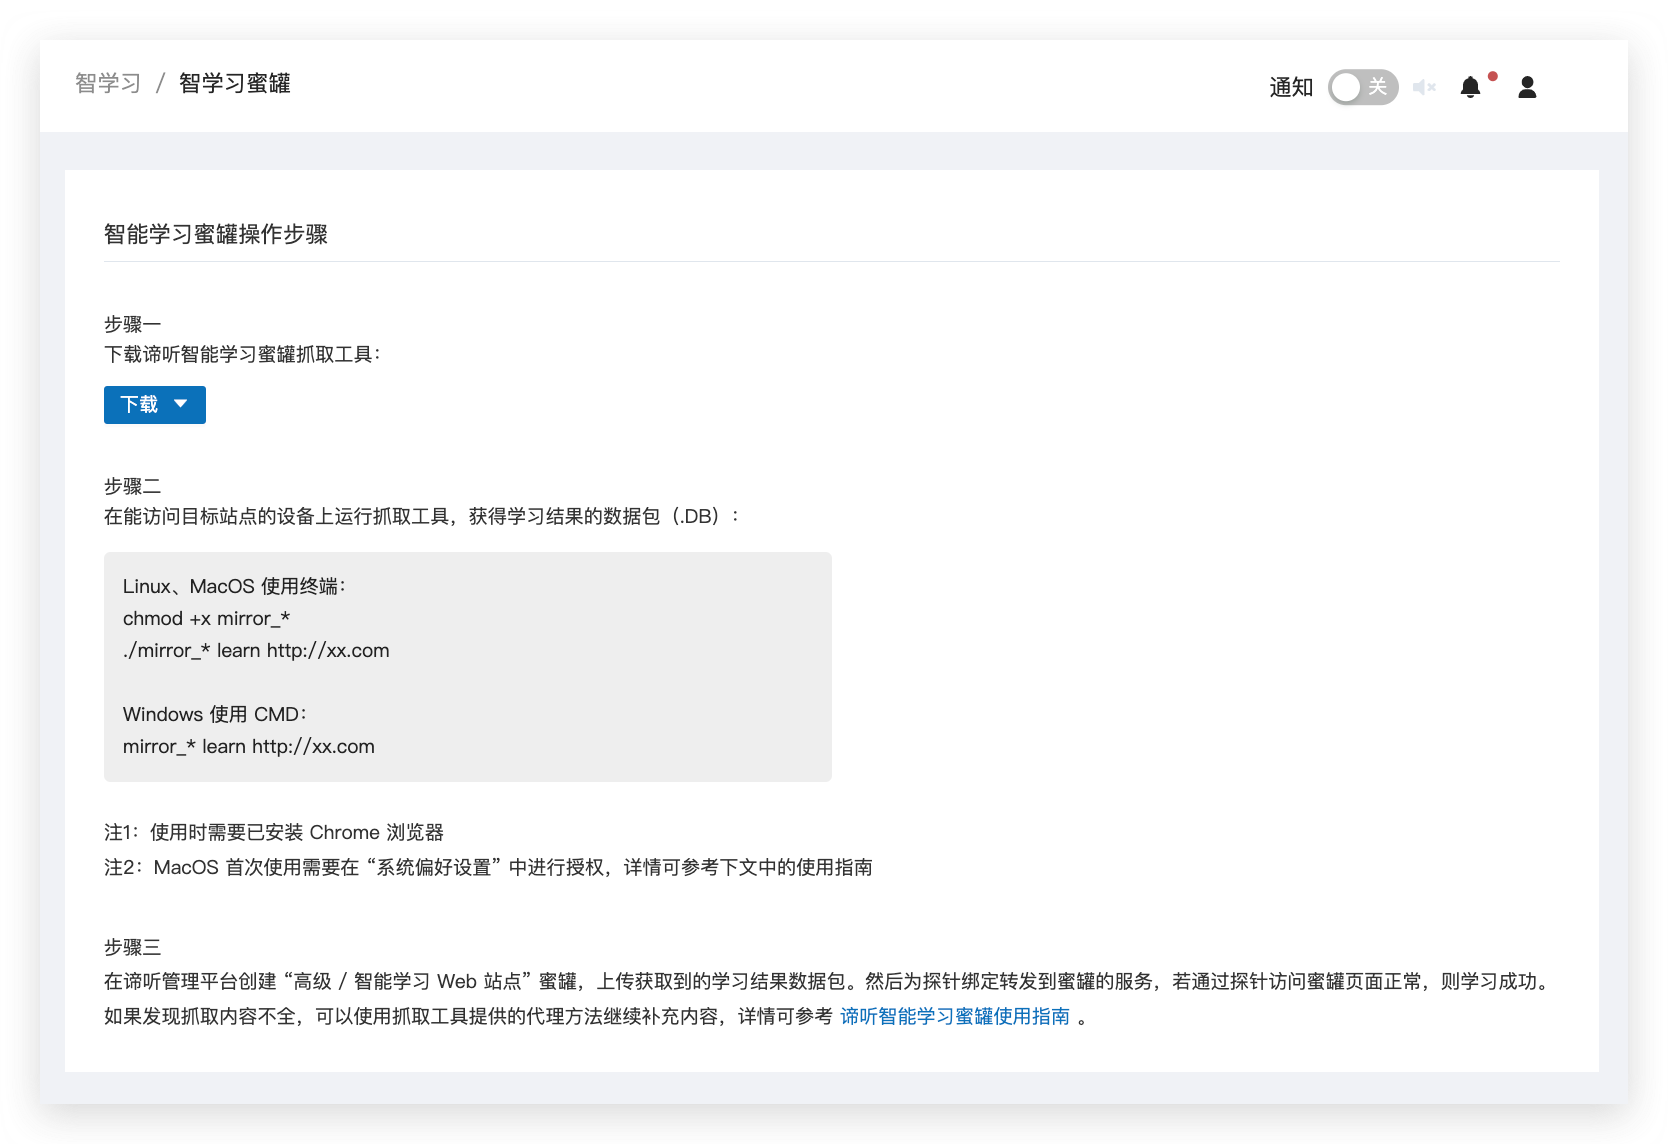Expand the 下载 dropdown caret arrow

181,404
